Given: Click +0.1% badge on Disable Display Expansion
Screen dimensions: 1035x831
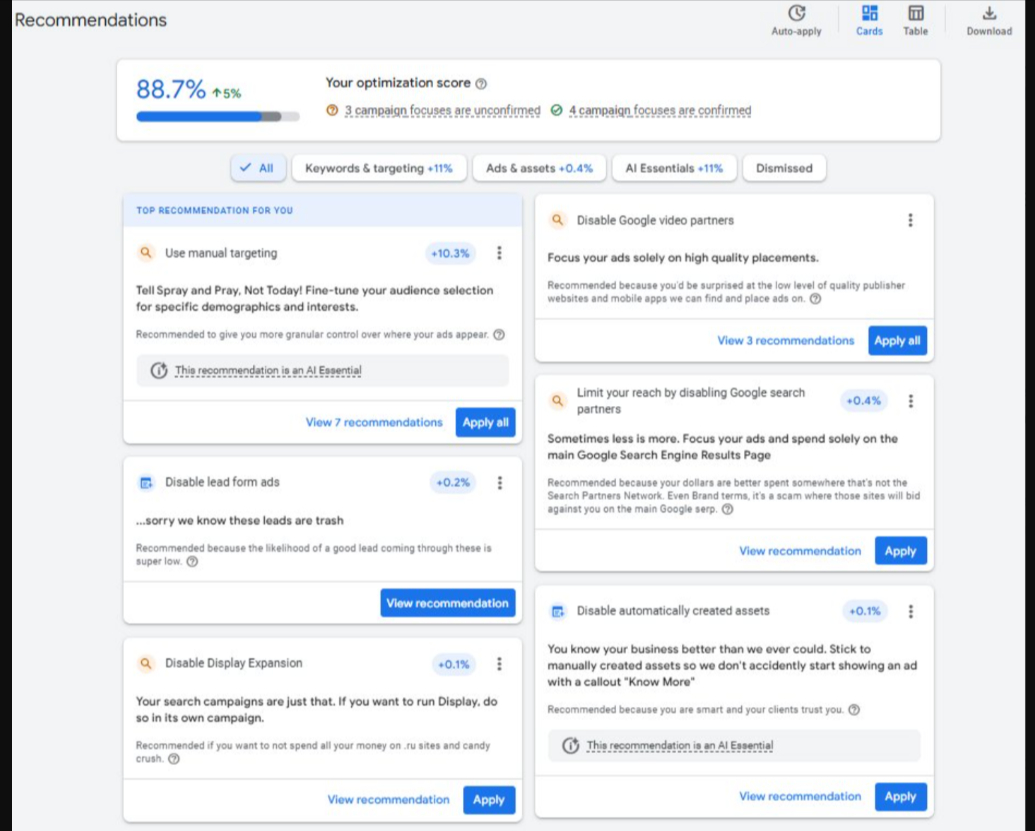Looking at the screenshot, I should 454,664.
